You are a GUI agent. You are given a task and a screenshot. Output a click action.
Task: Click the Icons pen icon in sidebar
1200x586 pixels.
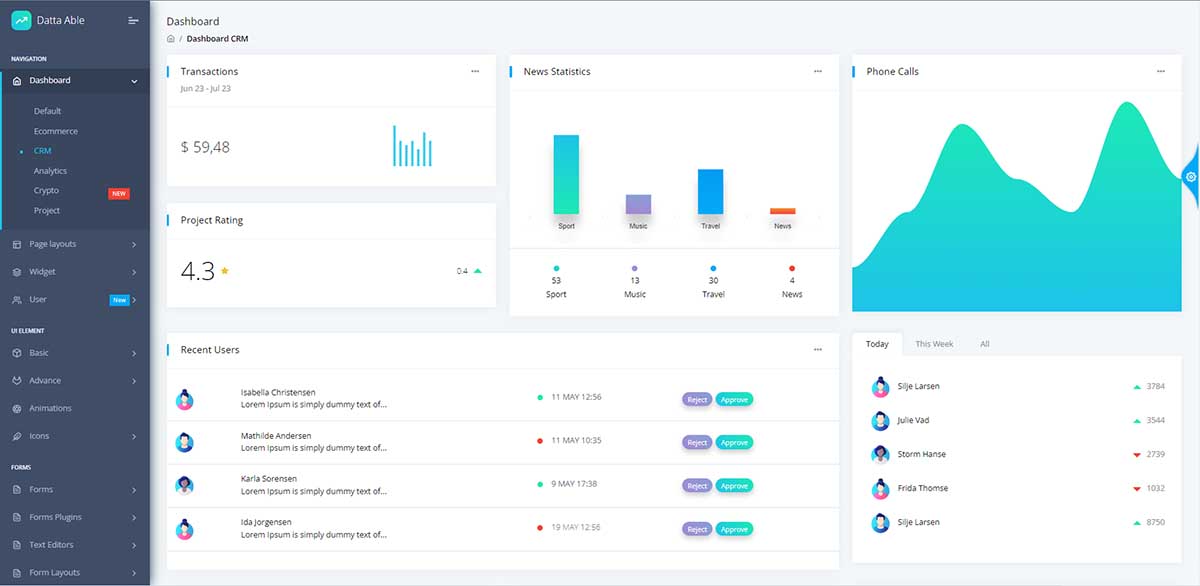(x=17, y=437)
